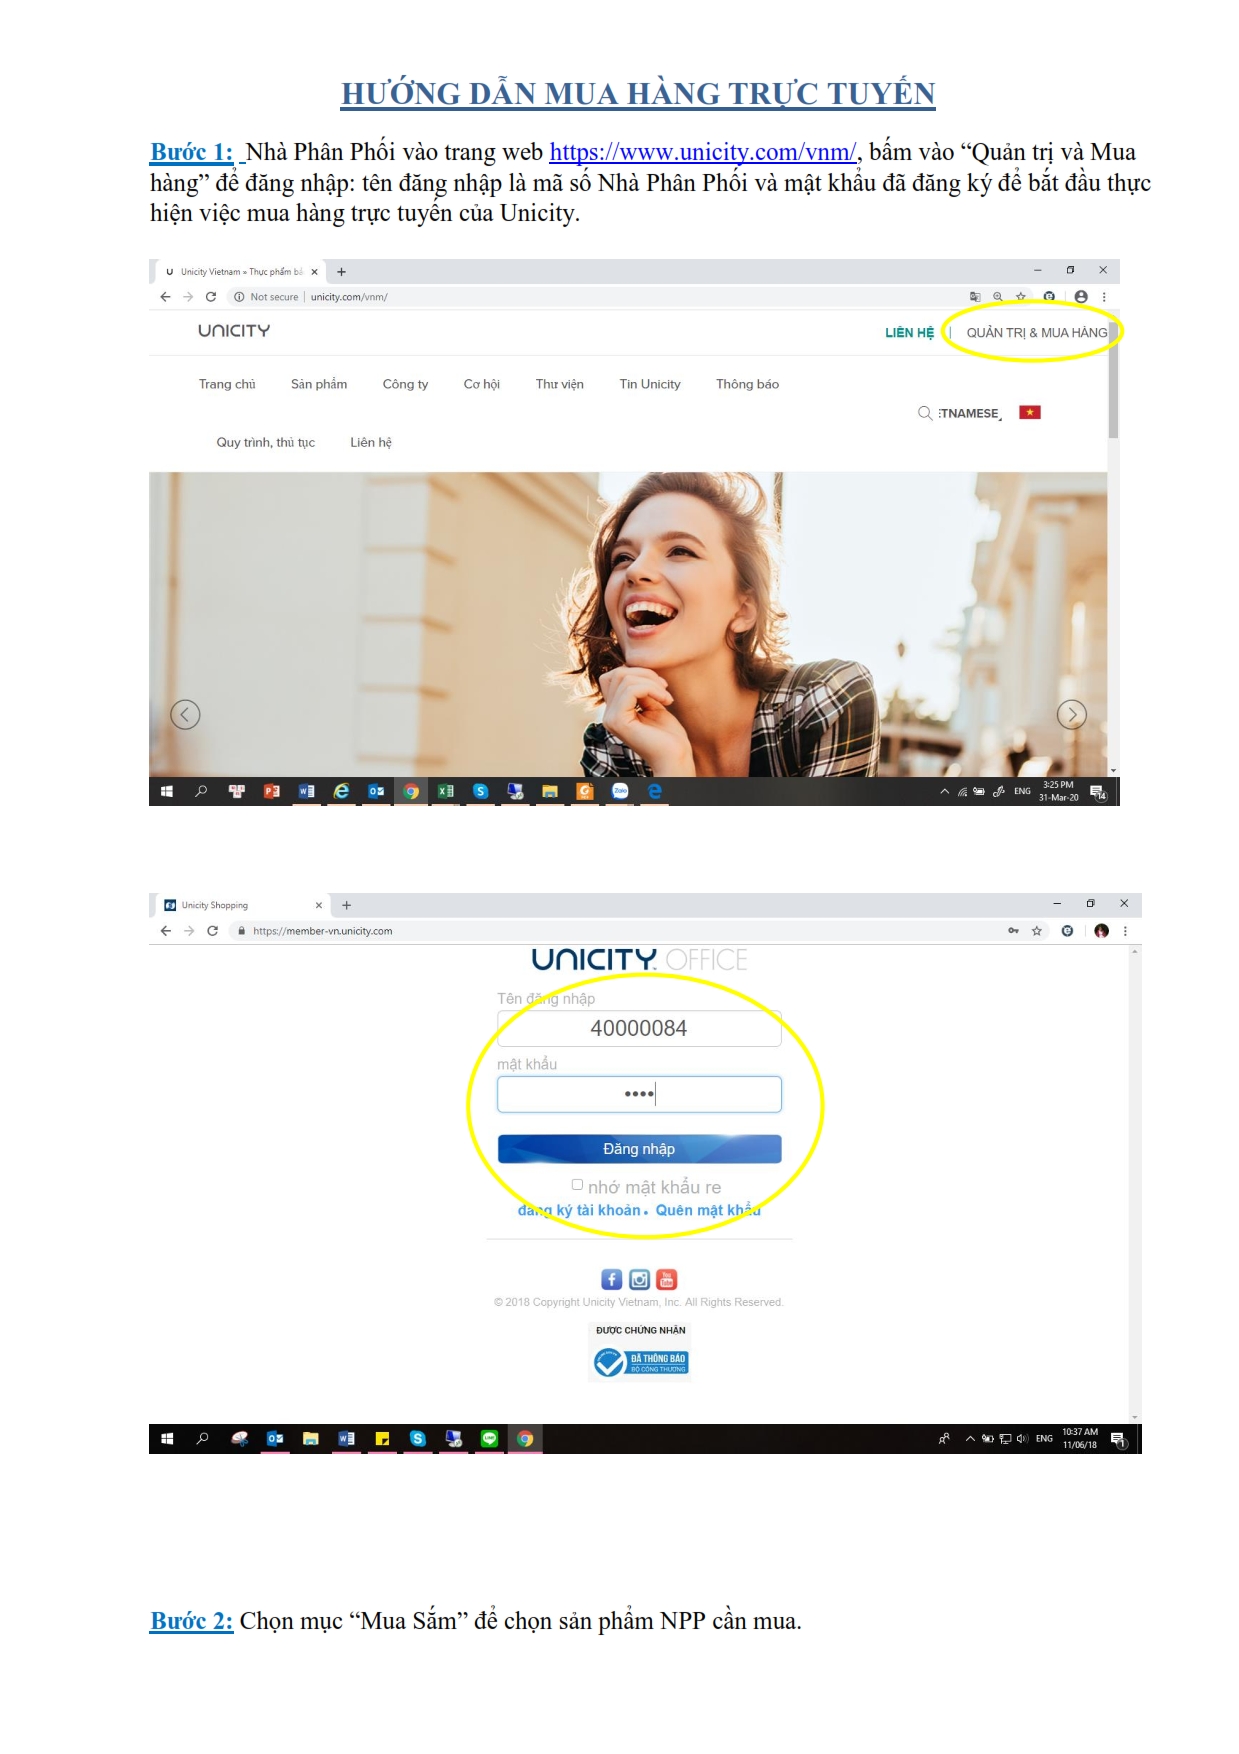The image size is (1239, 1754).
Task: Open the Facebook icon on login page
Action: tap(611, 1279)
